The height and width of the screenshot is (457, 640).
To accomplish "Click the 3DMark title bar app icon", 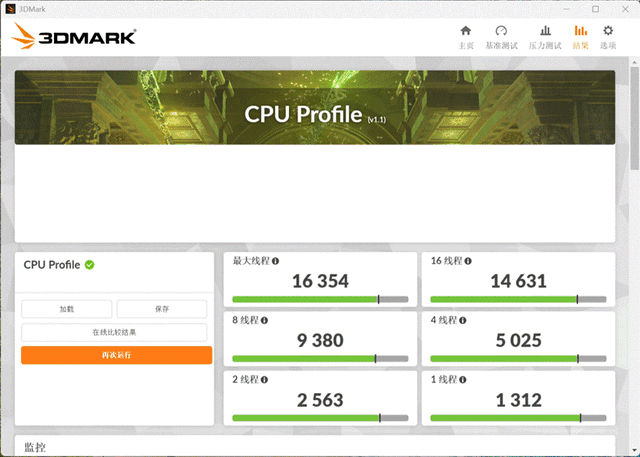I will click(x=10, y=9).
